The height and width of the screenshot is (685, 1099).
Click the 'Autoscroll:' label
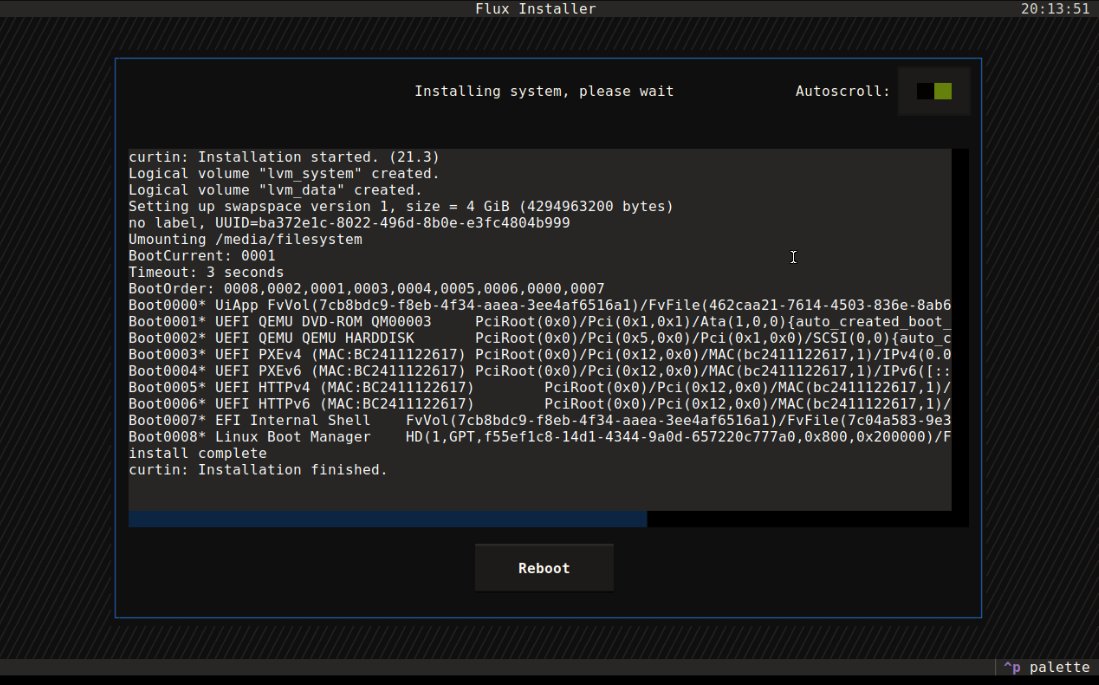[842, 91]
